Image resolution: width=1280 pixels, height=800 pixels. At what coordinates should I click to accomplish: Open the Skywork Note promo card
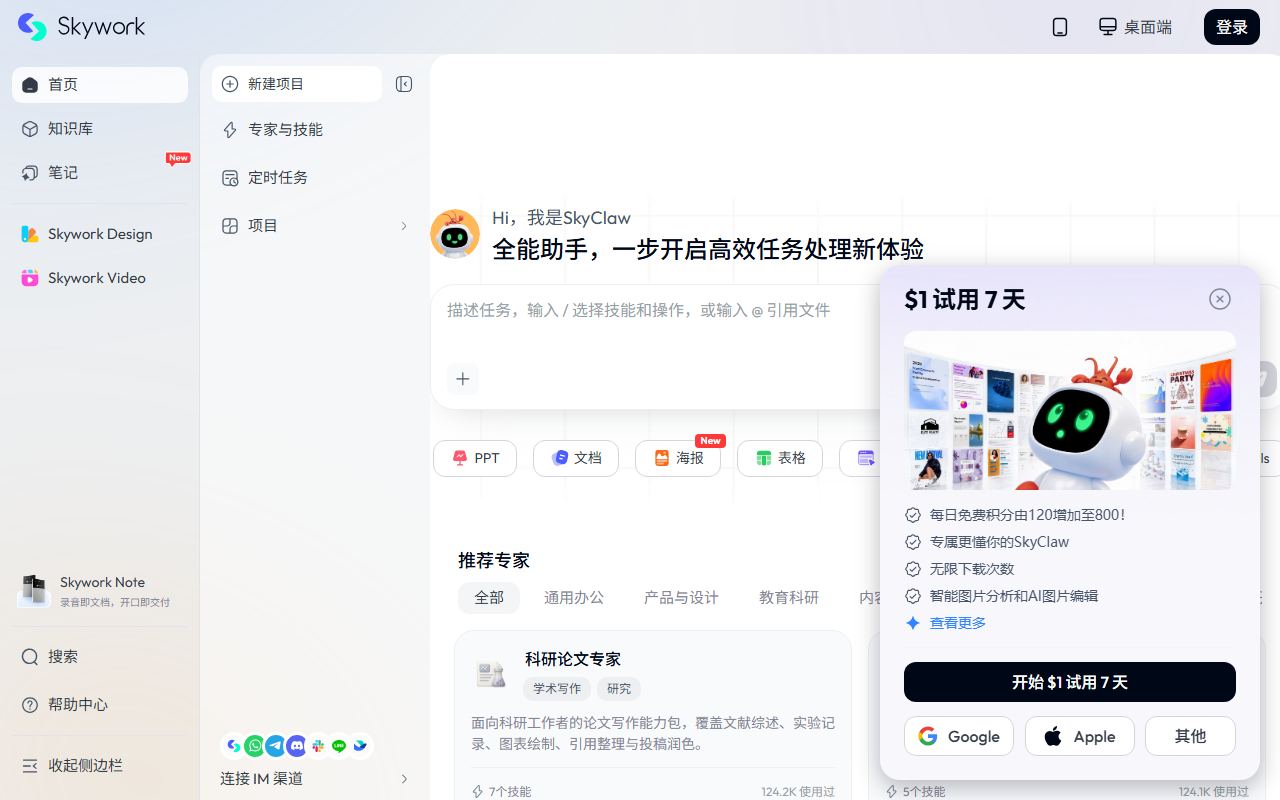pyautogui.click(x=100, y=591)
